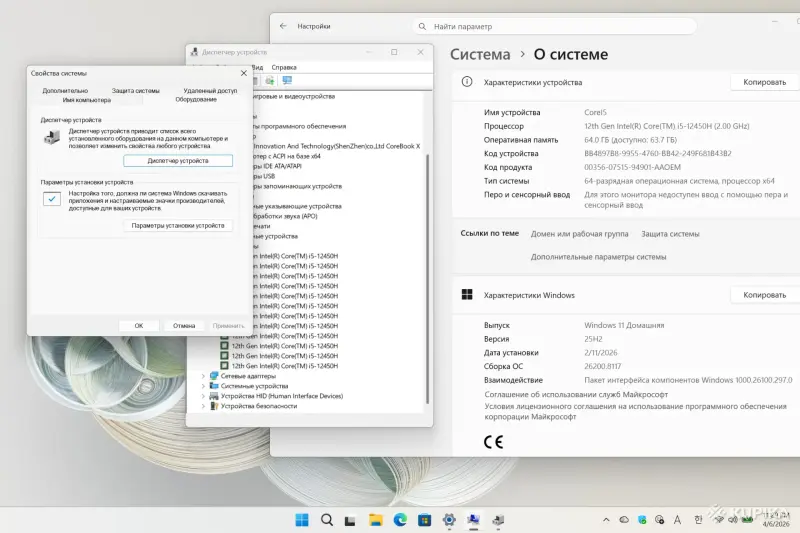The height and width of the screenshot is (533, 800).
Task: Open the Условия лицензионного соглашения link
Action: coord(635,411)
